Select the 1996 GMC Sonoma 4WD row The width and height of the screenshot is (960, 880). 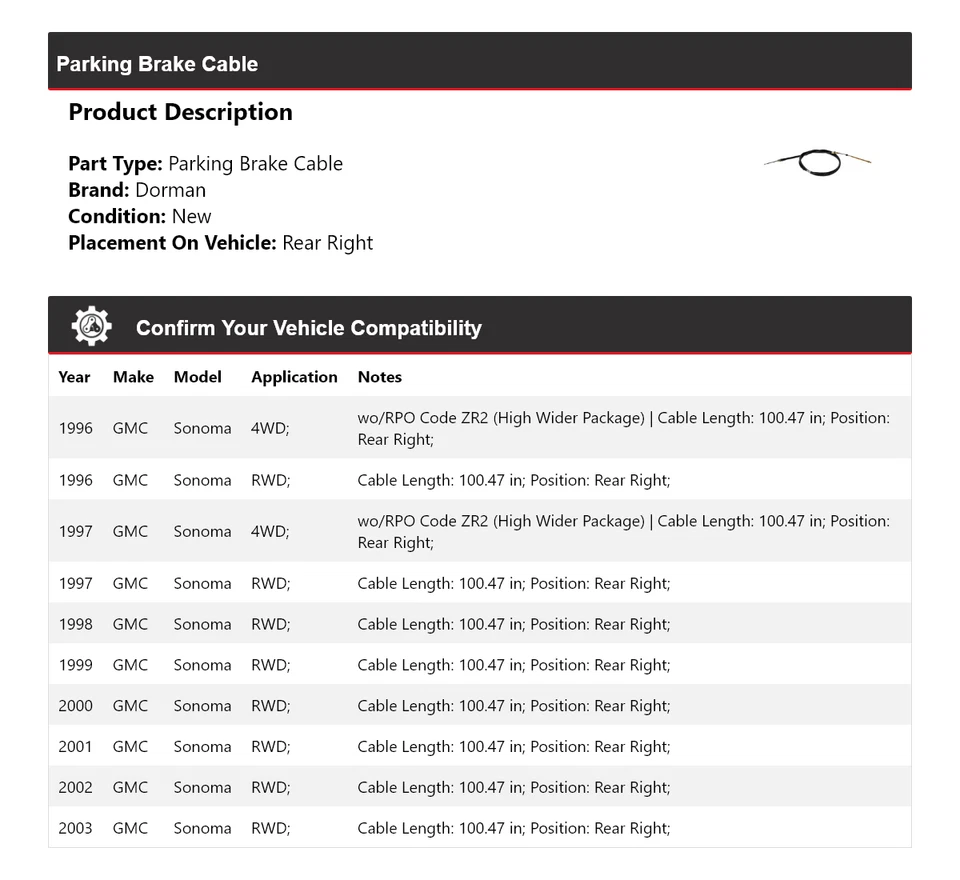(479, 428)
